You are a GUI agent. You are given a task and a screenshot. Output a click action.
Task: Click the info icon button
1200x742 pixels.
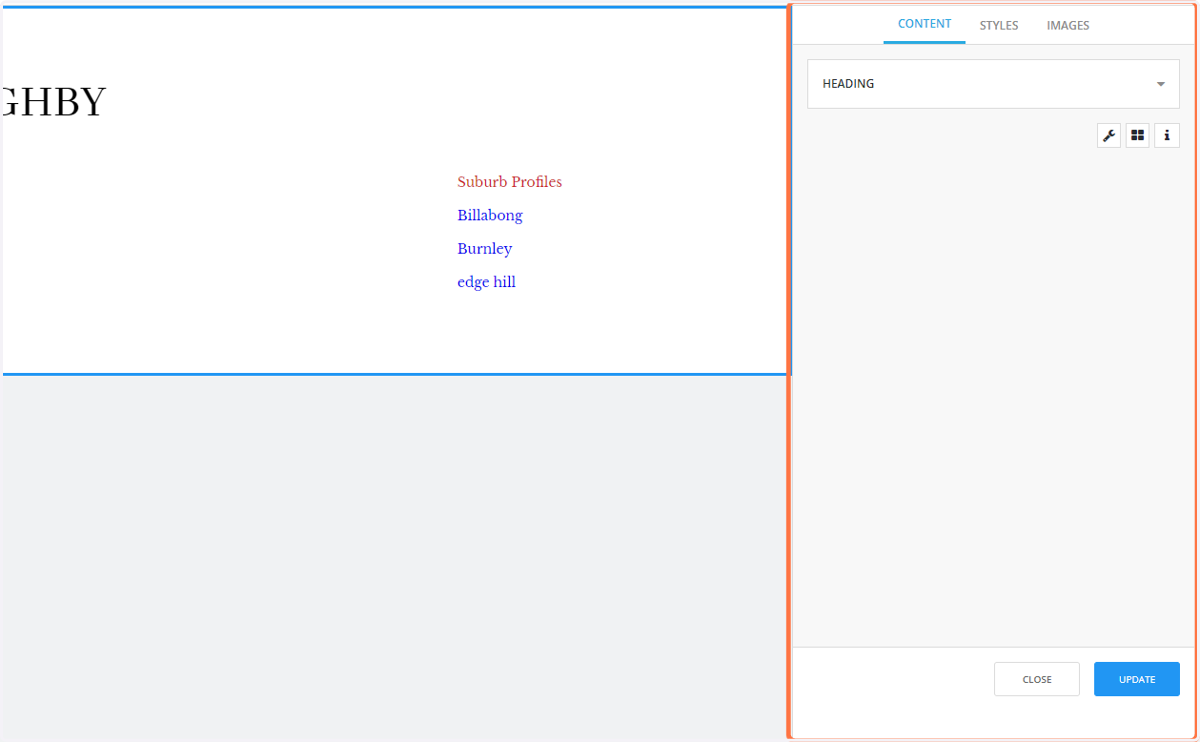[1167, 136]
